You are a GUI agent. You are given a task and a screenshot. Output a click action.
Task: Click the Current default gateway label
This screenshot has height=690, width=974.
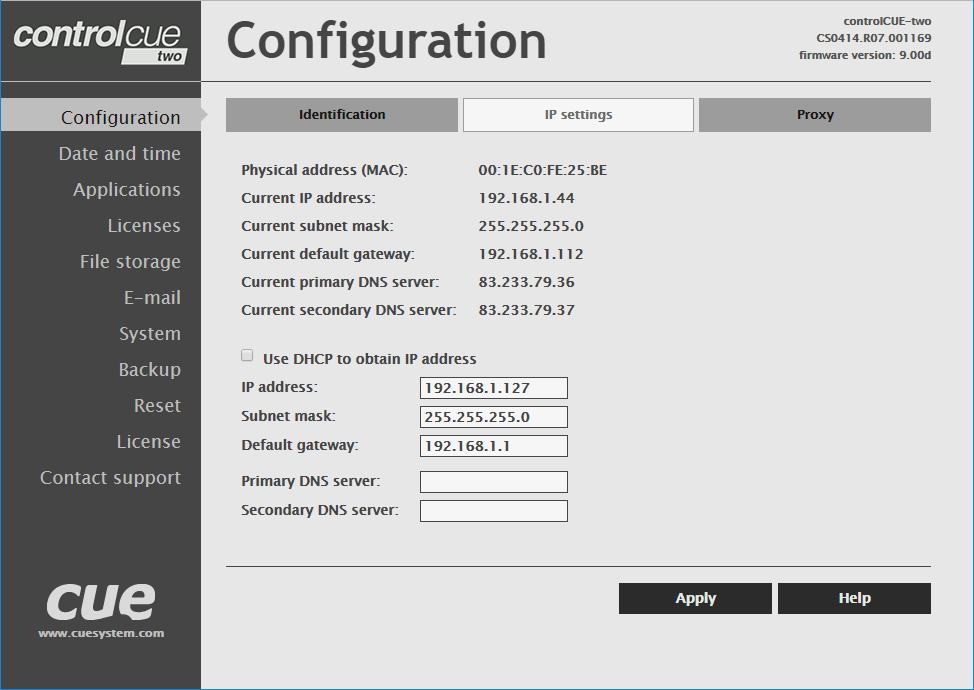(328, 254)
